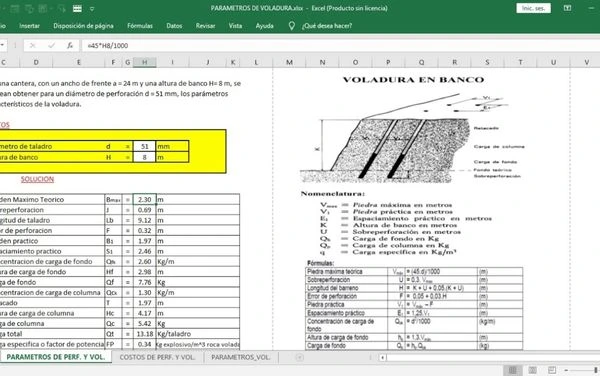Select the Bmax result cell 2.30

tap(144, 199)
